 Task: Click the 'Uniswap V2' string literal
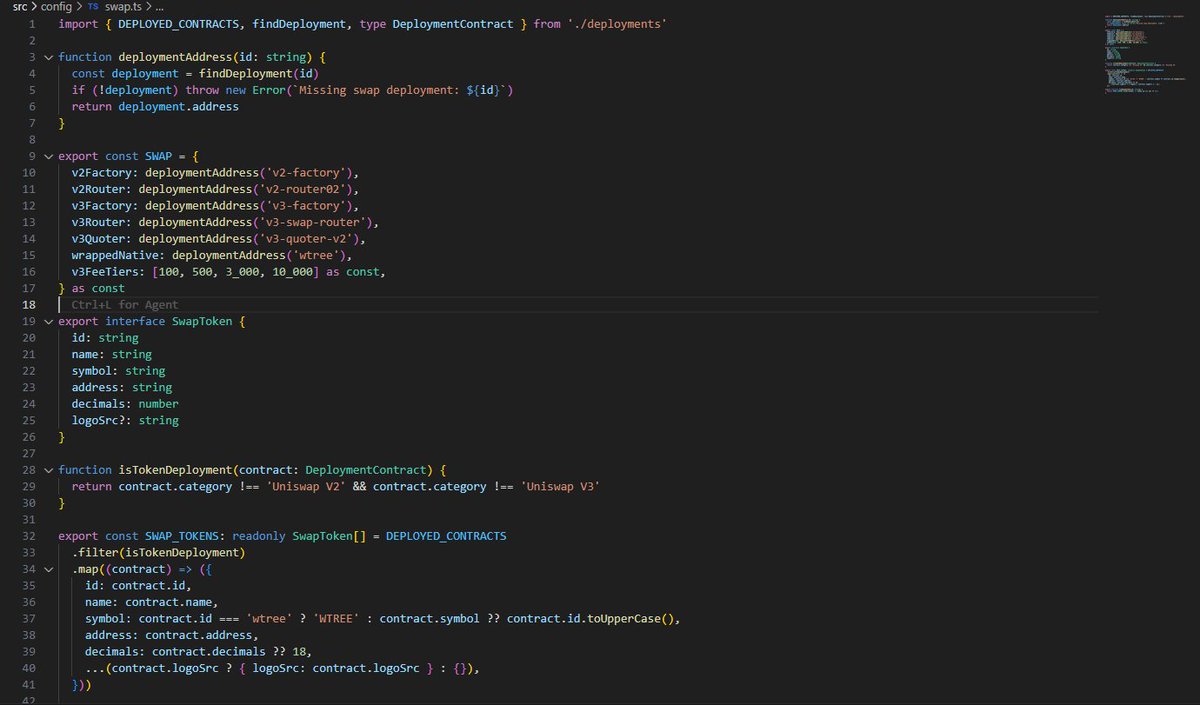306,486
